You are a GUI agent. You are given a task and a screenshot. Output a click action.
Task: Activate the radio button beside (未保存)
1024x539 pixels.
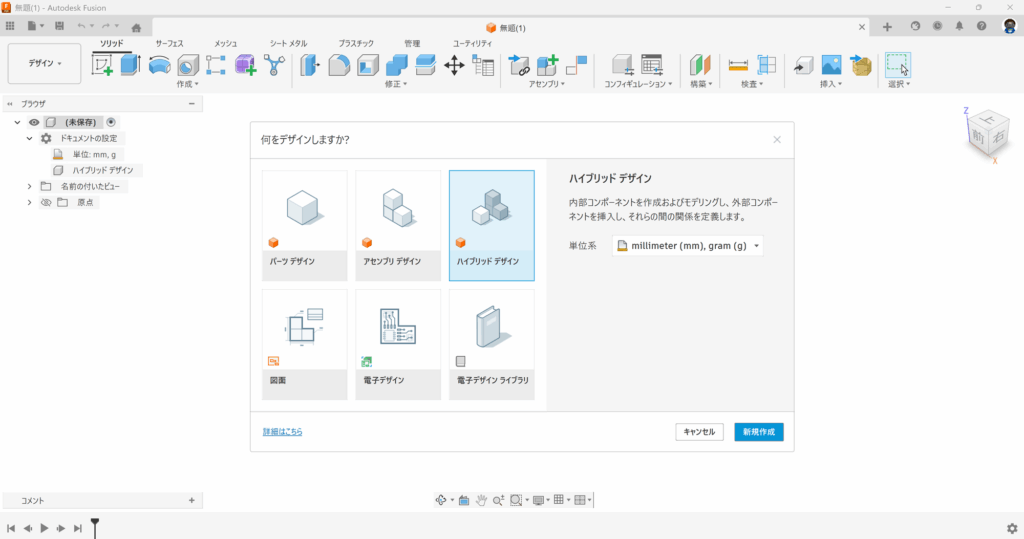point(111,122)
